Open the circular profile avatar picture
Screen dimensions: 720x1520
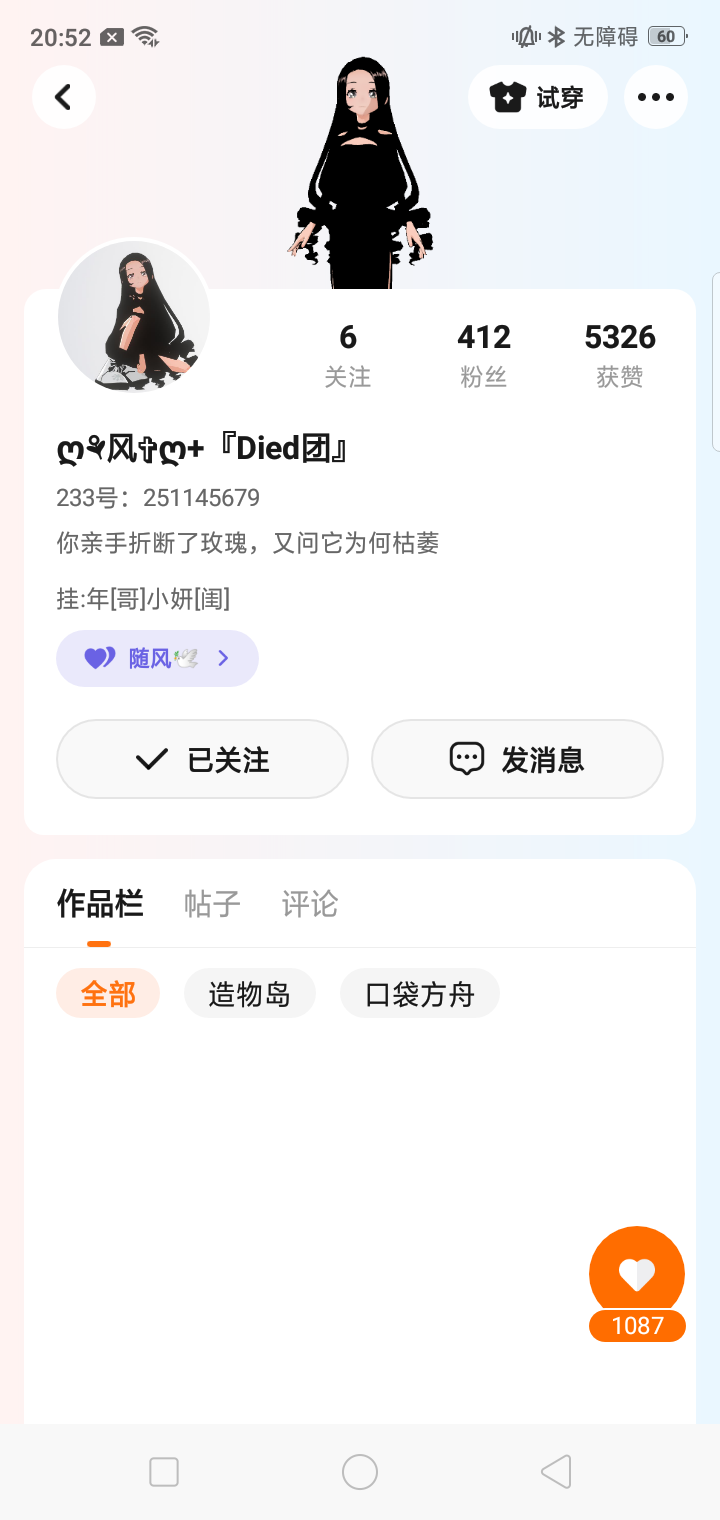click(134, 317)
